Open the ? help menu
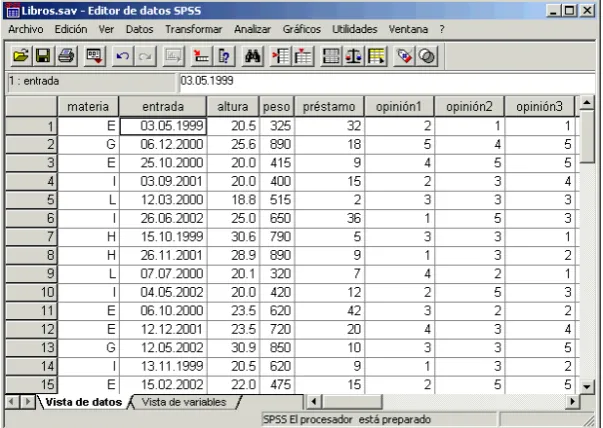The width and height of the screenshot is (603, 428). click(x=442, y=29)
